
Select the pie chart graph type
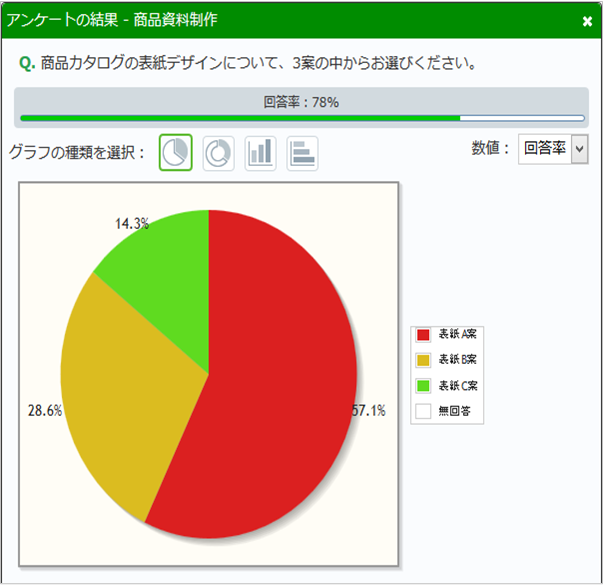[175, 153]
